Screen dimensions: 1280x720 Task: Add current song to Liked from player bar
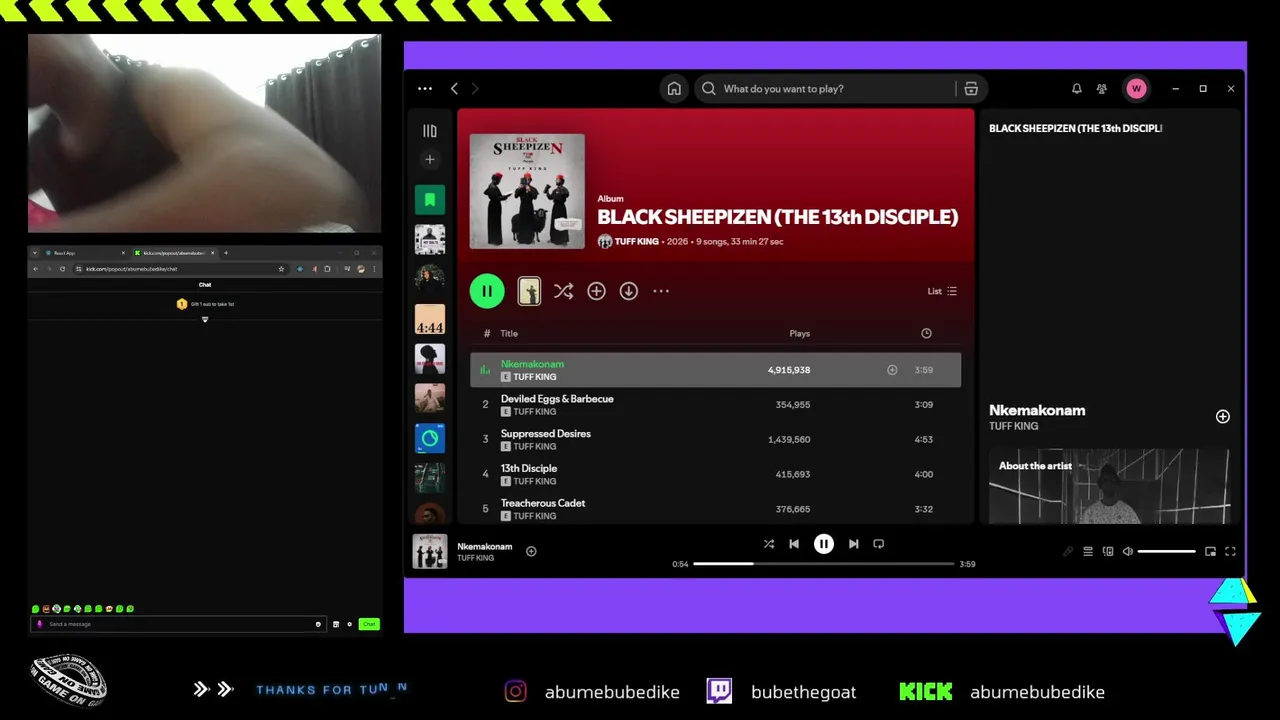pyautogui.click(x=531, y=551)
